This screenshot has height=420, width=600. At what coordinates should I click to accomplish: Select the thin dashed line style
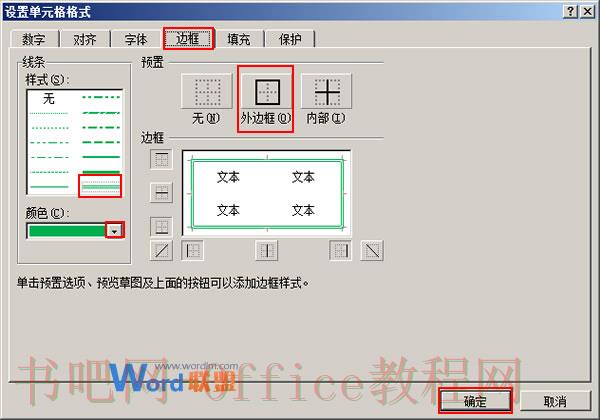[49, 172]
